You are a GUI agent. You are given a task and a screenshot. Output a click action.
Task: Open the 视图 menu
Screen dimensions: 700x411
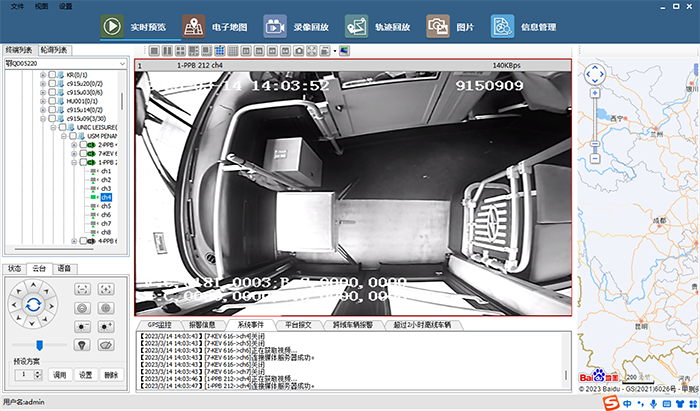click(x=41, y=6)
